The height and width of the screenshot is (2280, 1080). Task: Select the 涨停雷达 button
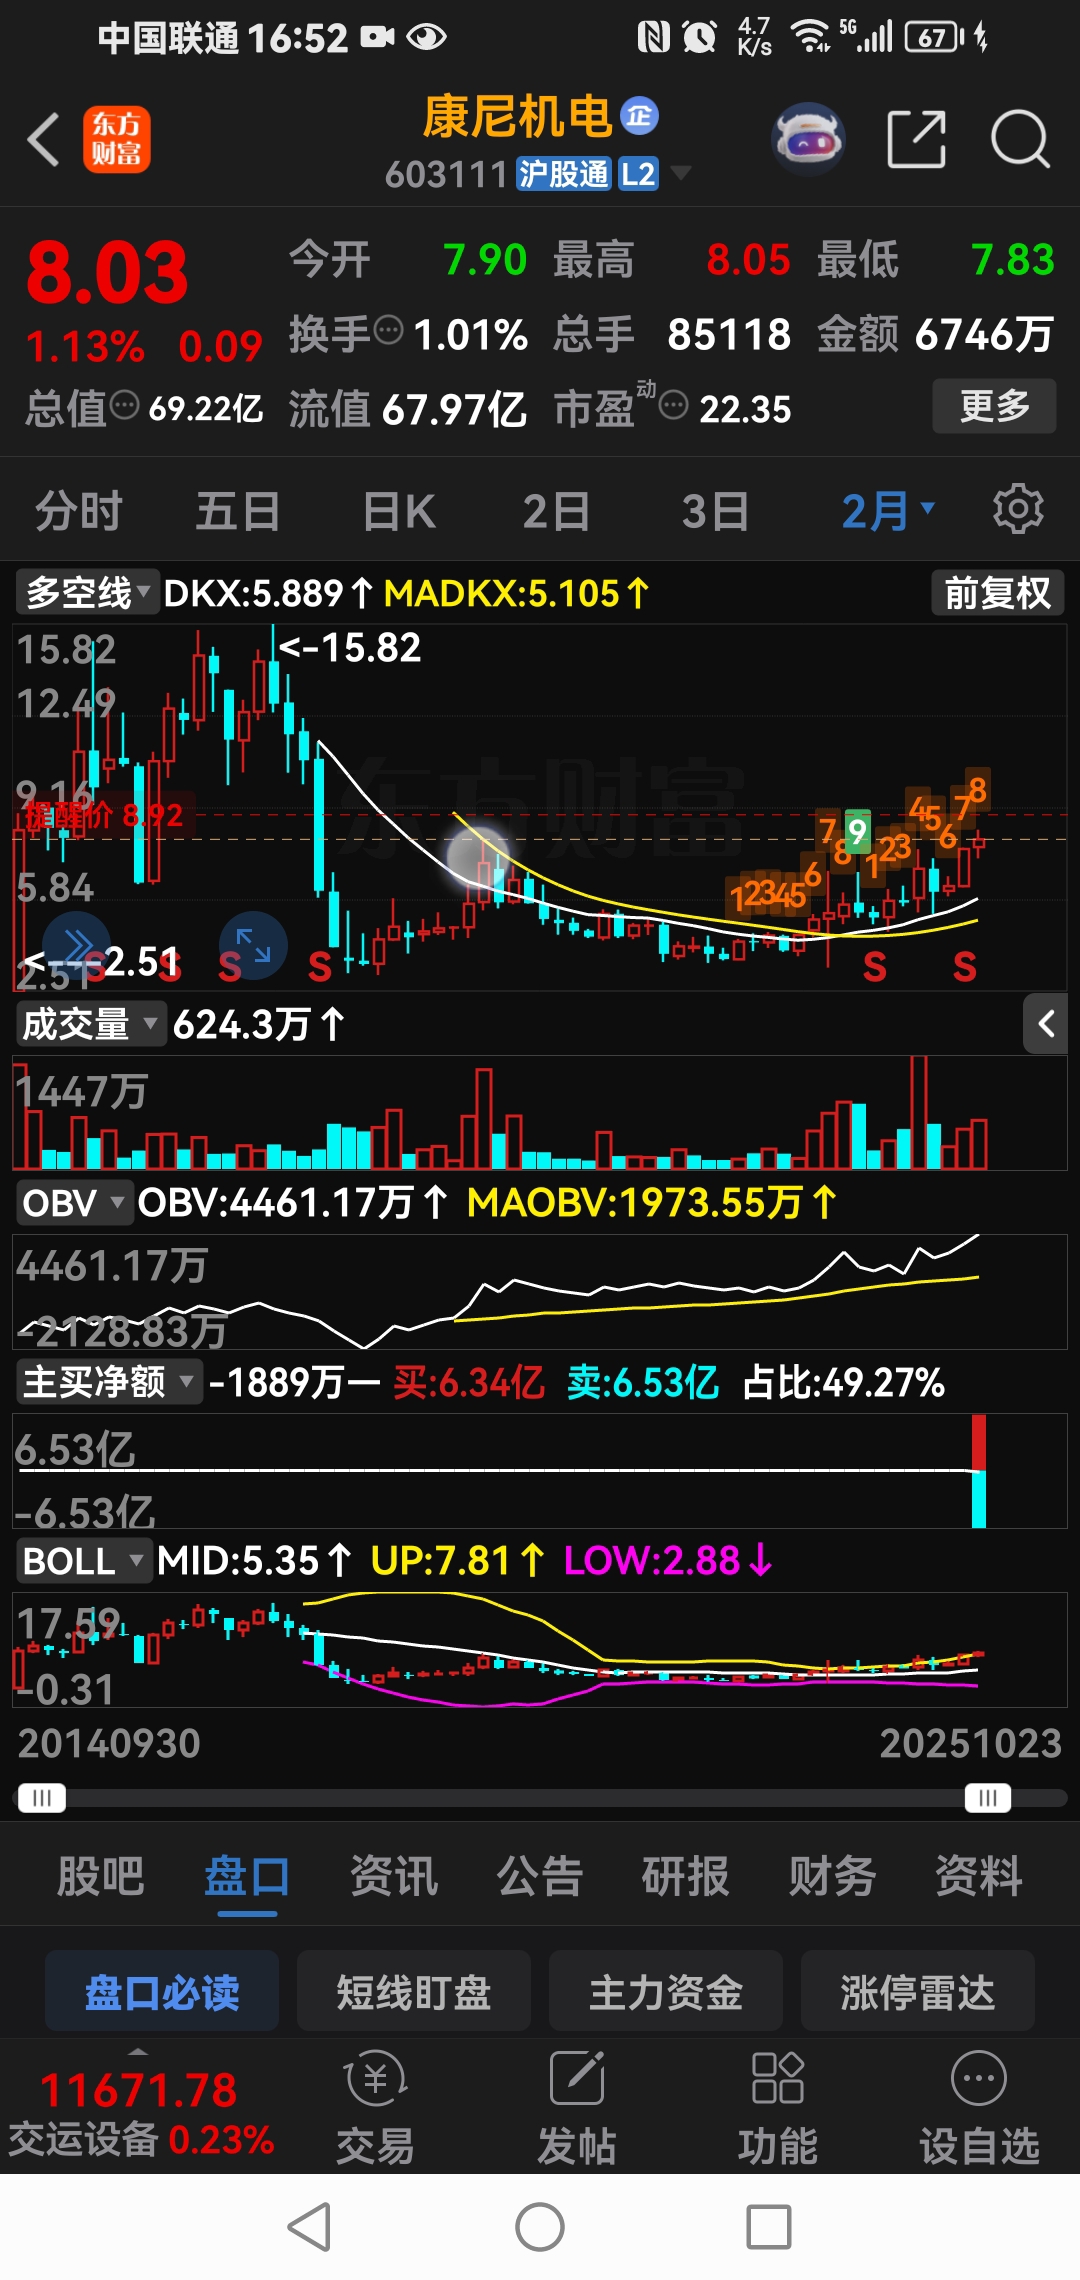(x=918, y=1992)
